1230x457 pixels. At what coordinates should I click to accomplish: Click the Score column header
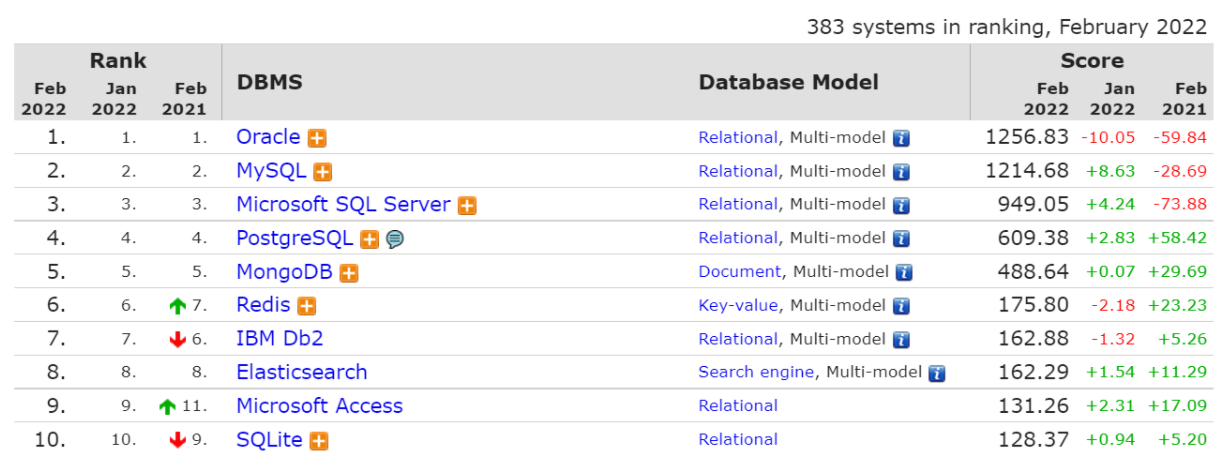pos(1092,61)
